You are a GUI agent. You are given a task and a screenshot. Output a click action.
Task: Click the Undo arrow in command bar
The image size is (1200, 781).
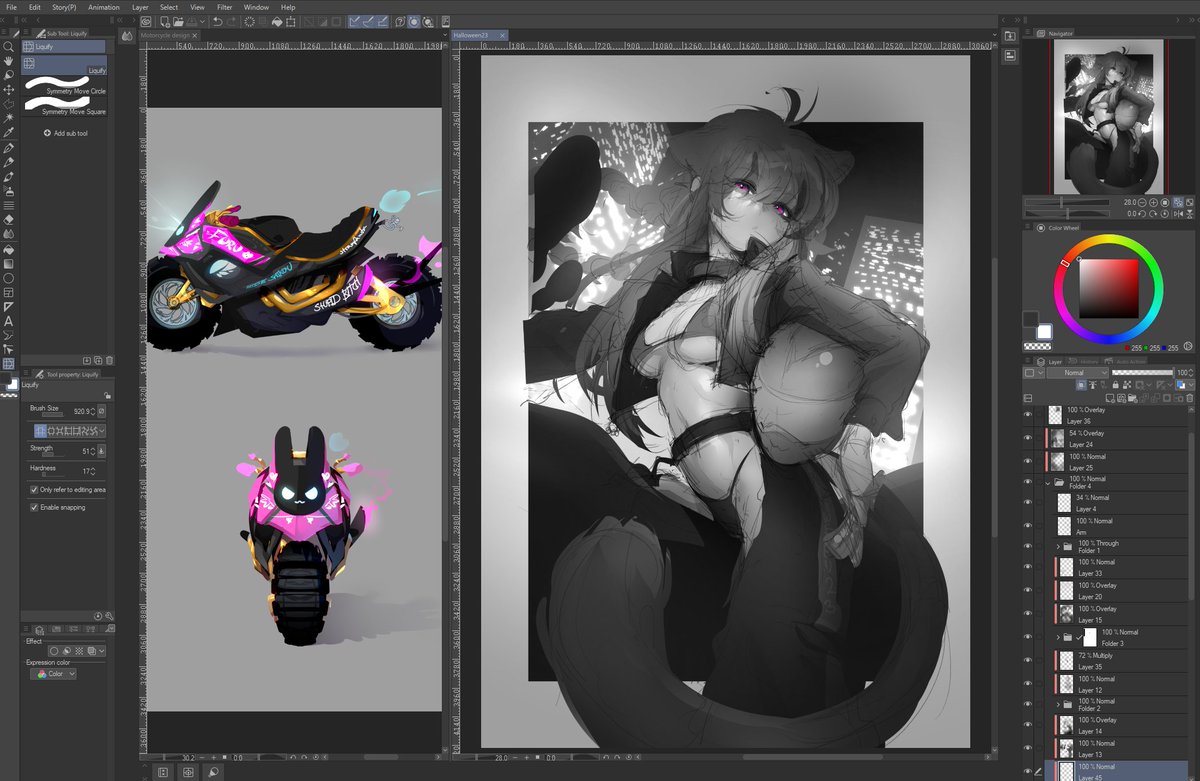click(x=217, y=21)
